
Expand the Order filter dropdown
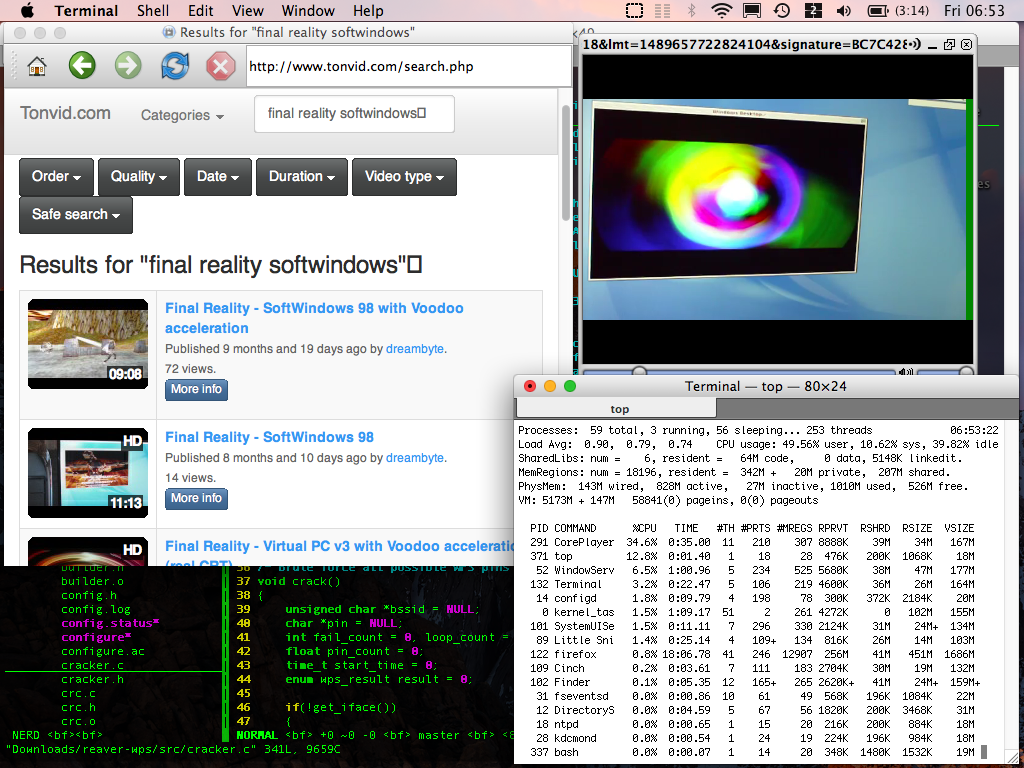(x=56, y=176)
